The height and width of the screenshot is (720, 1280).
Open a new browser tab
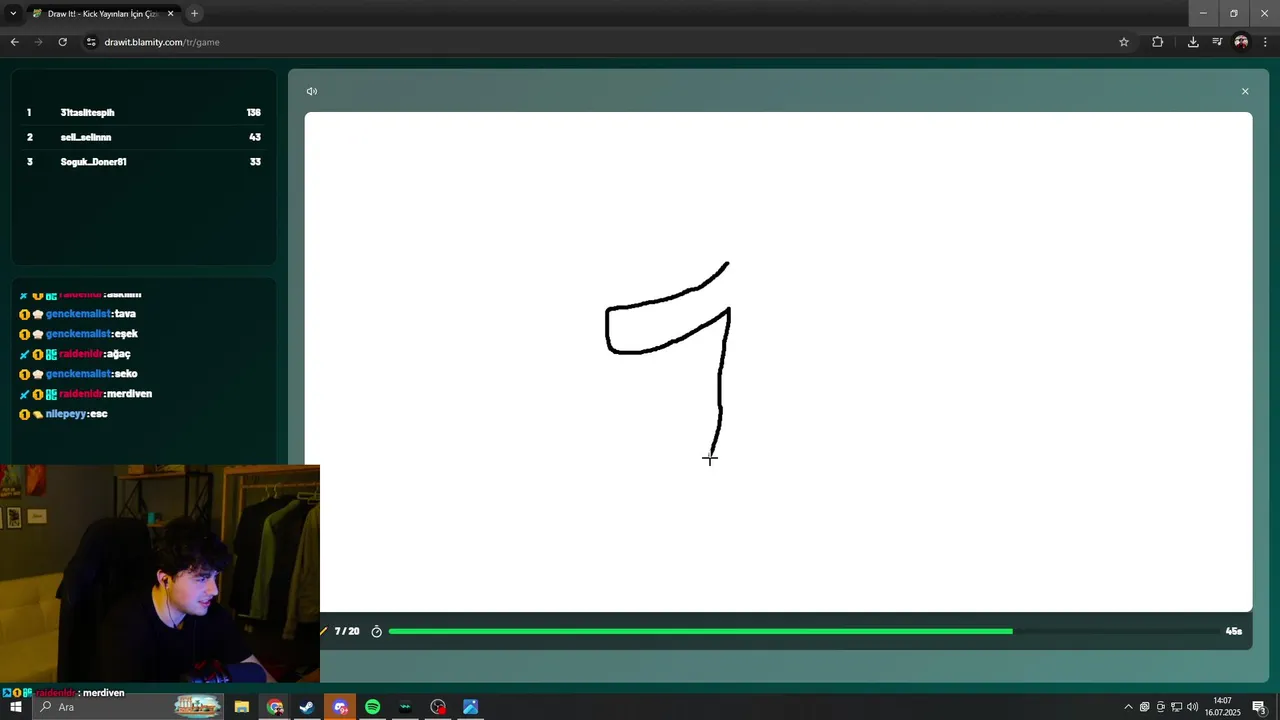click(195, 14)
